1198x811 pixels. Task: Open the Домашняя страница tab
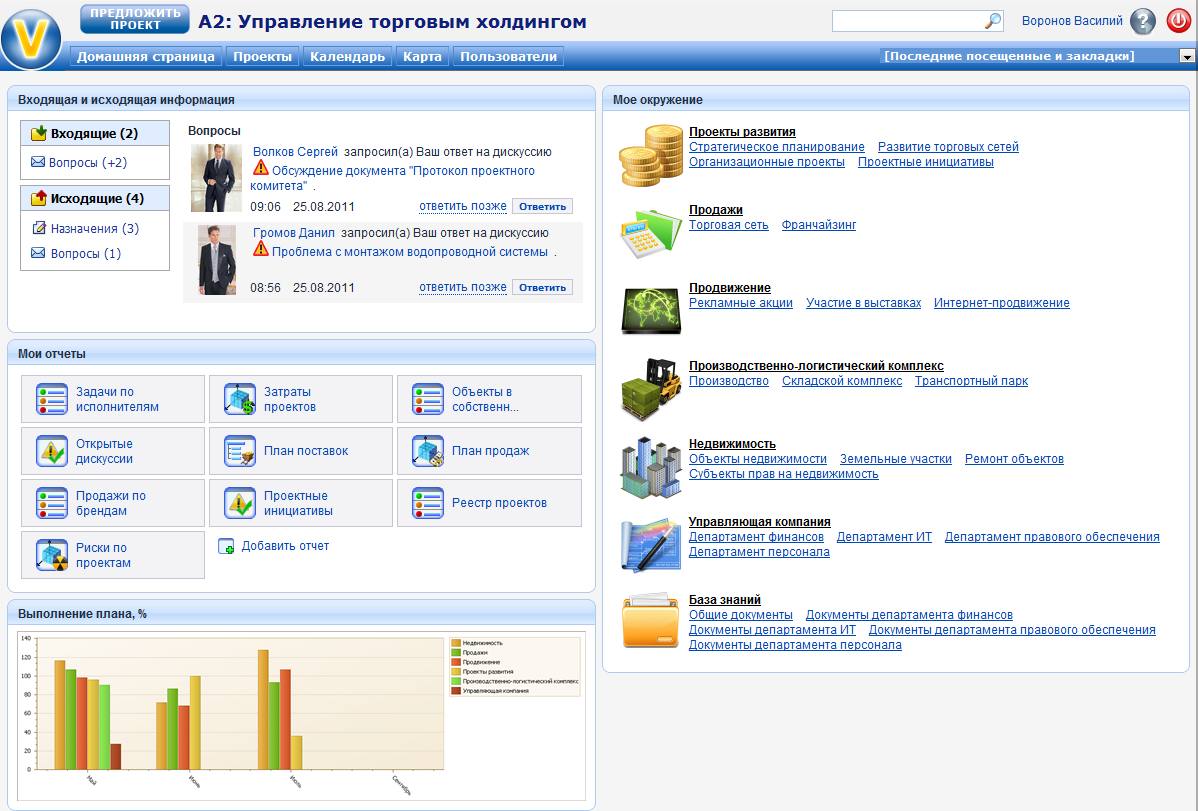pyautogui.click(x=146, y=57)
